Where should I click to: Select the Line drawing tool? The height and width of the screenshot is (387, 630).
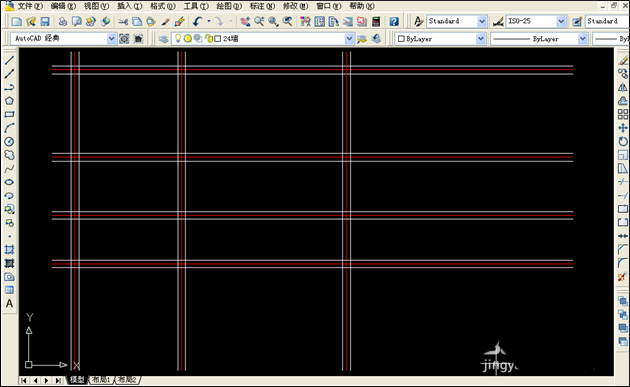[9, 60]
